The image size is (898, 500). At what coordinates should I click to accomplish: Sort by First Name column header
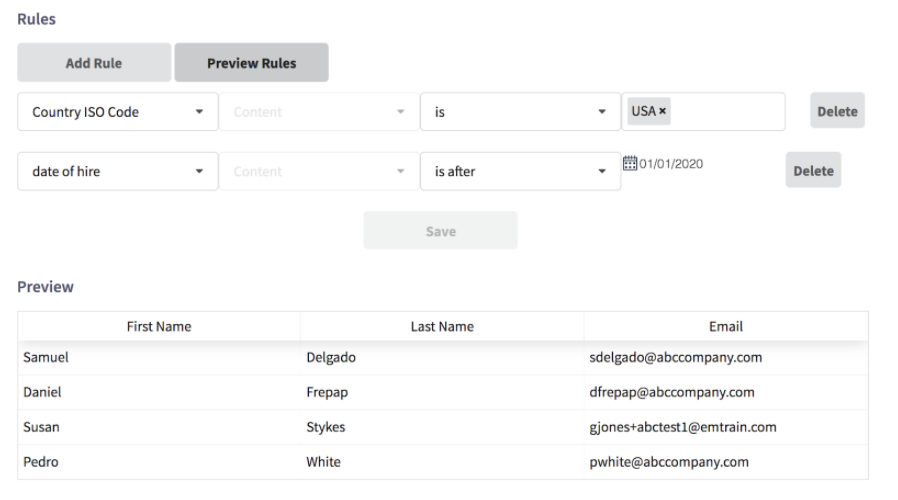(159, 326)
